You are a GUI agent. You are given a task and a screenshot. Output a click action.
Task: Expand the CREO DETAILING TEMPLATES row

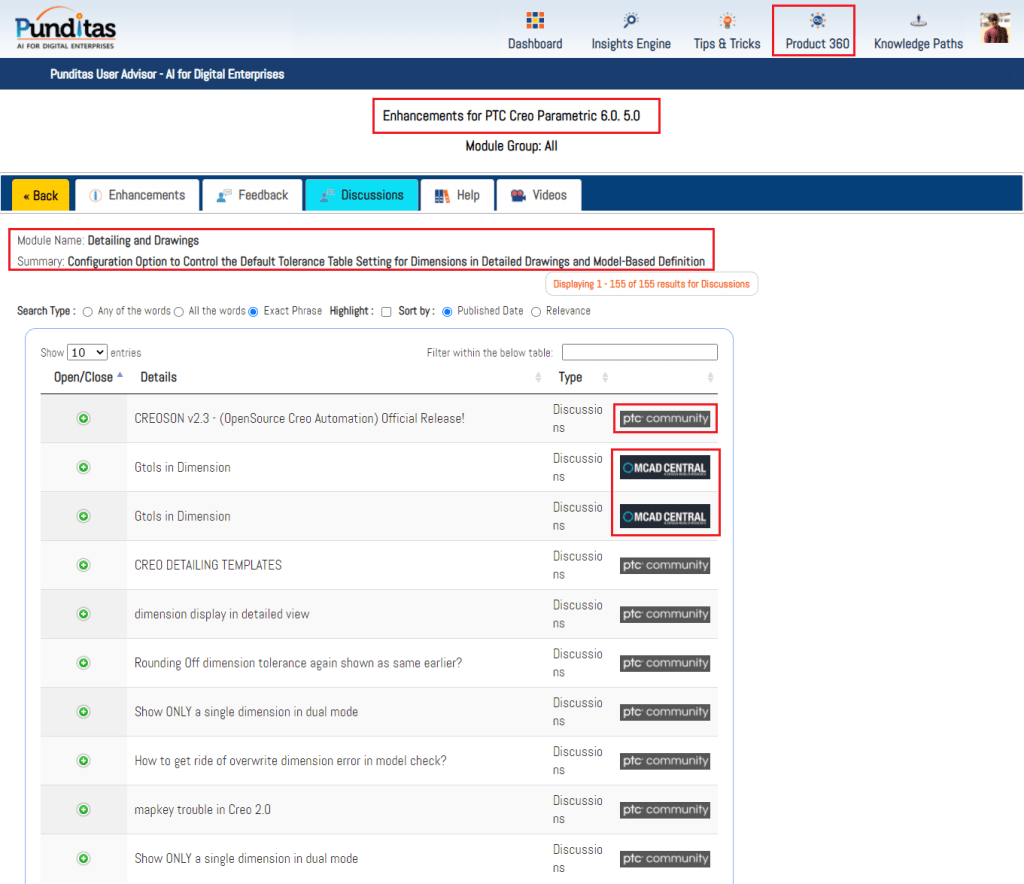pyautogui.click(x=84, y=566)
